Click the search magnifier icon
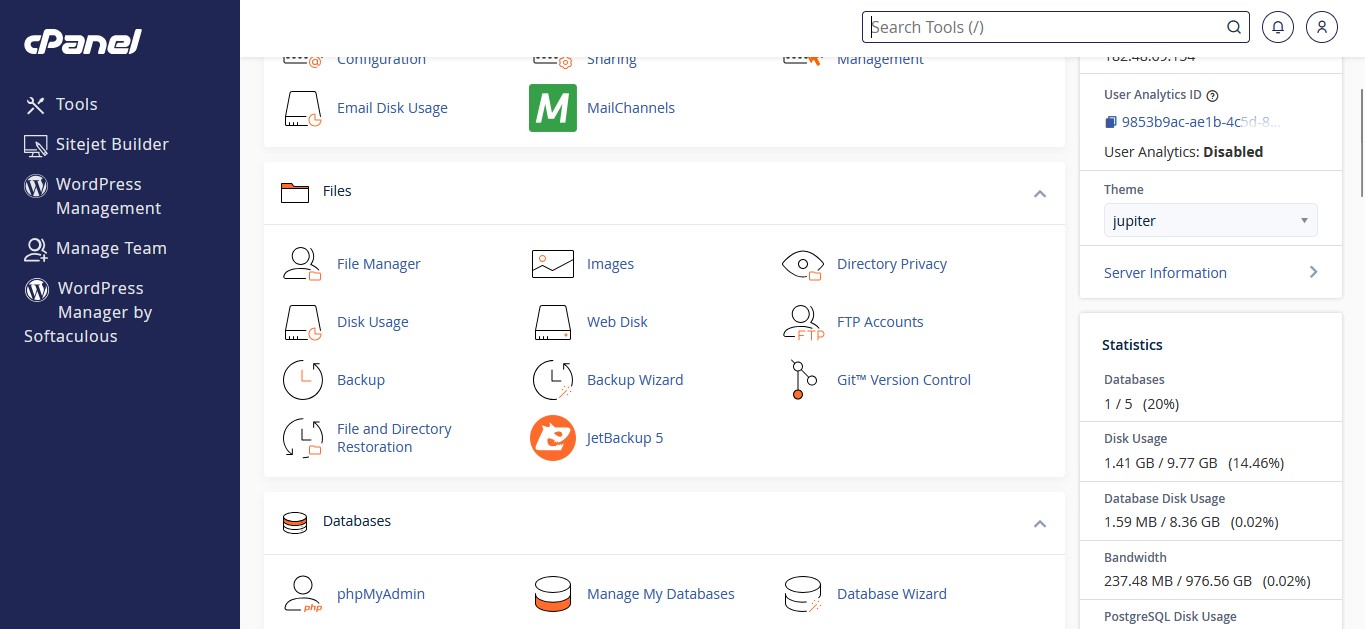The width and height of the screenshot is (1365, 629). click(1234, 27)
